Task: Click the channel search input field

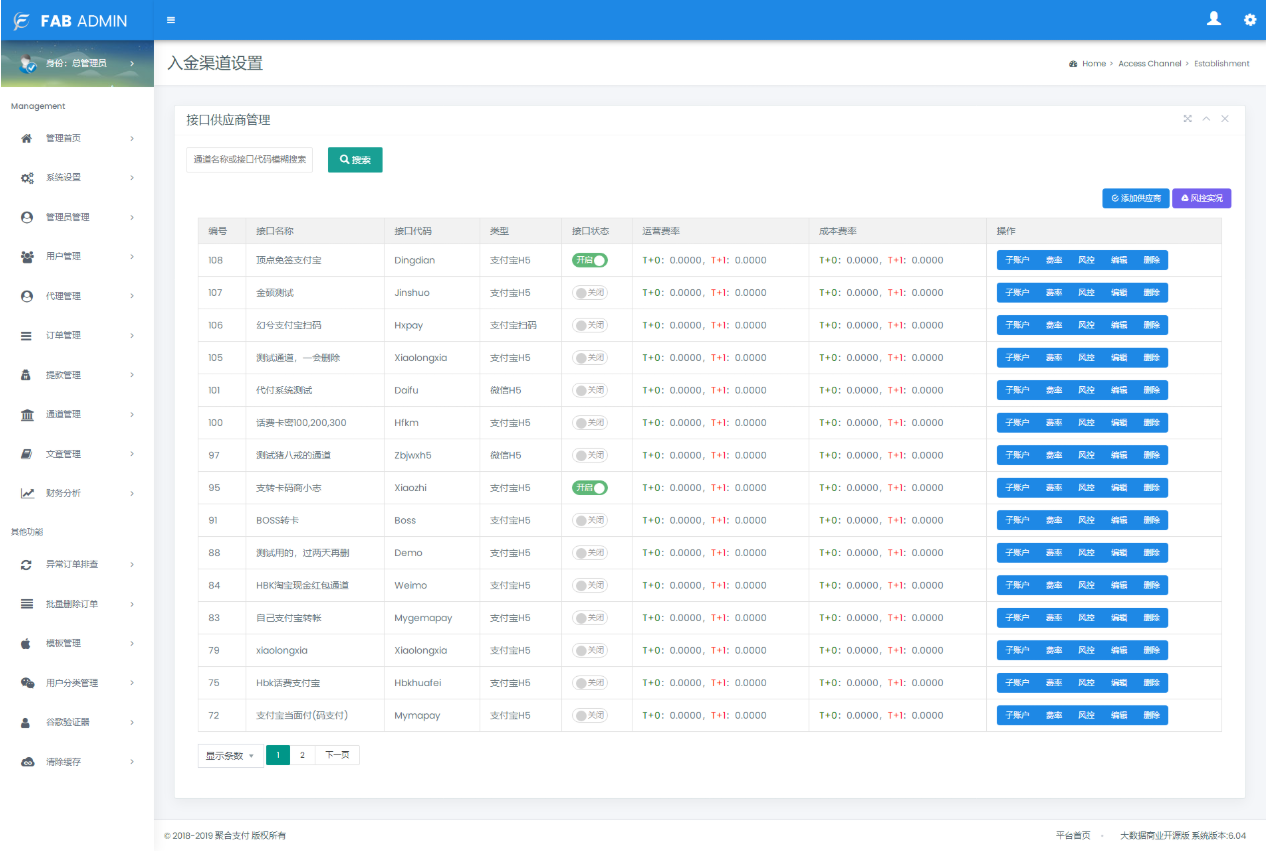Action: tap(249, 159)
